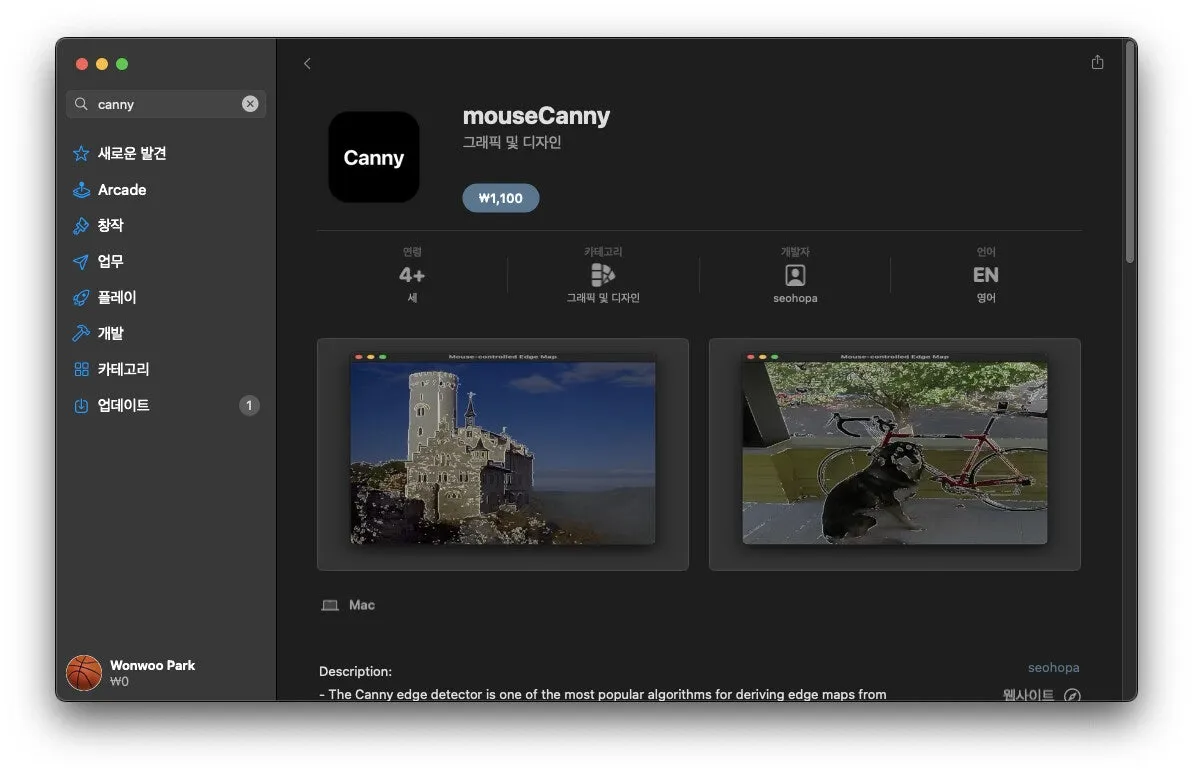Open the 웹사이트 link
This screenshot has height=775, width=1193.
click(1028, 694)
